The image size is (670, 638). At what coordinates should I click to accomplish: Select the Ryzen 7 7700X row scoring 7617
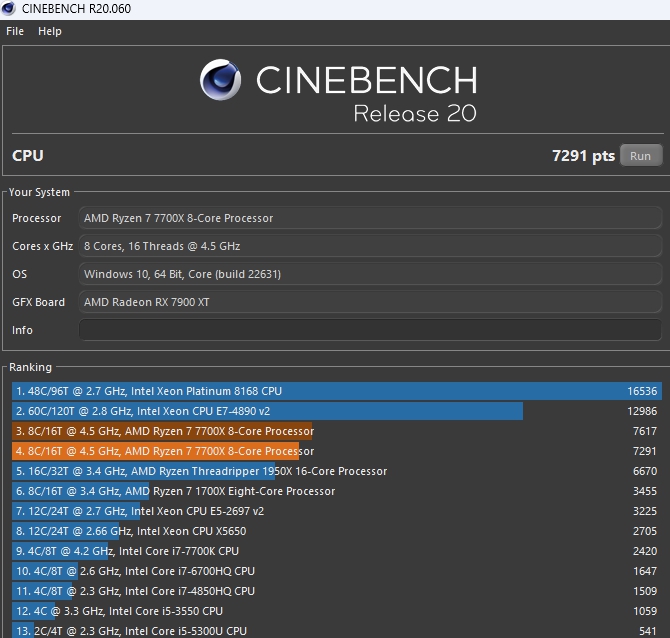[337, 431]
